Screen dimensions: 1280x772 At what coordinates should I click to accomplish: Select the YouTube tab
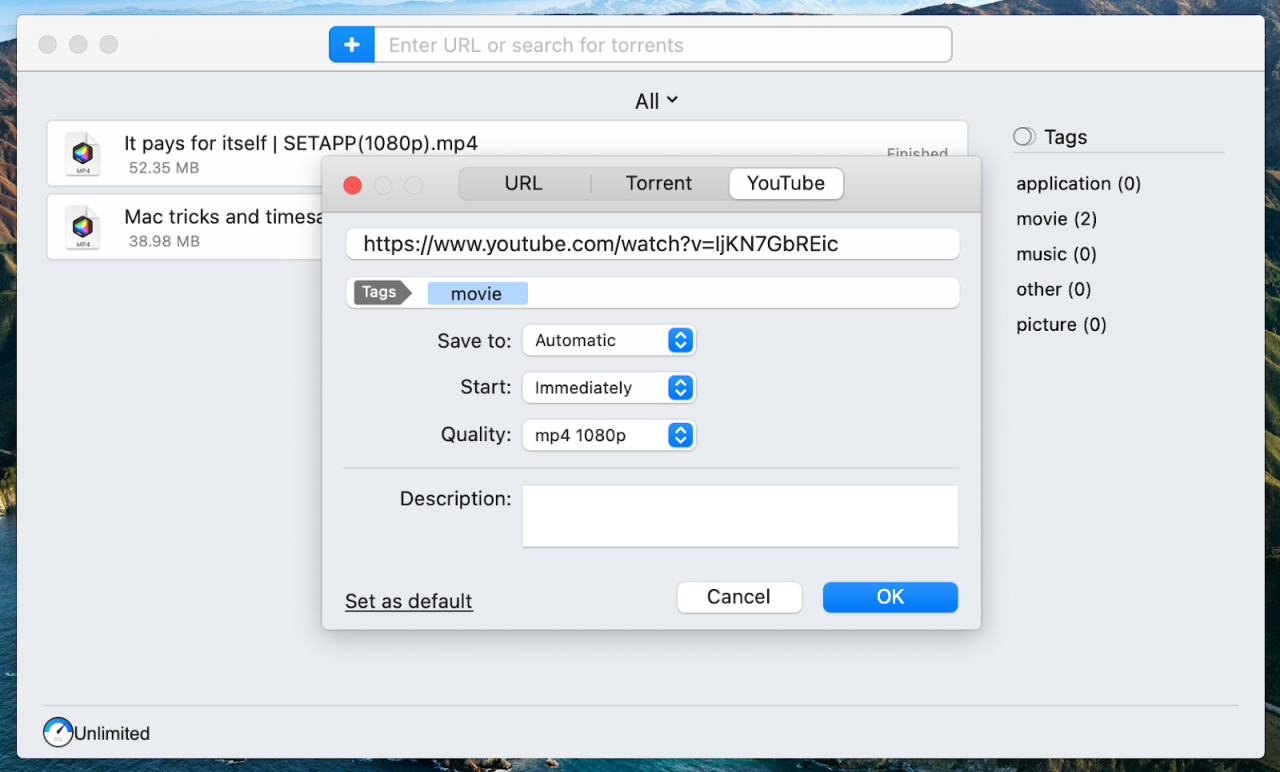(786, 183)
